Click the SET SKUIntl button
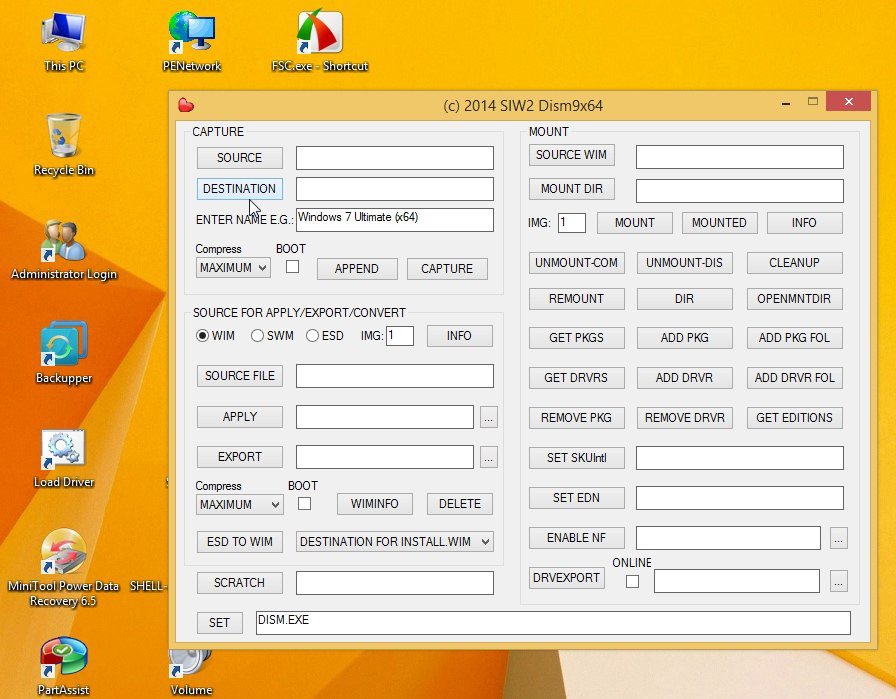Image resolution: width=896 pixels, height=699 pixels. pos(577,458)
